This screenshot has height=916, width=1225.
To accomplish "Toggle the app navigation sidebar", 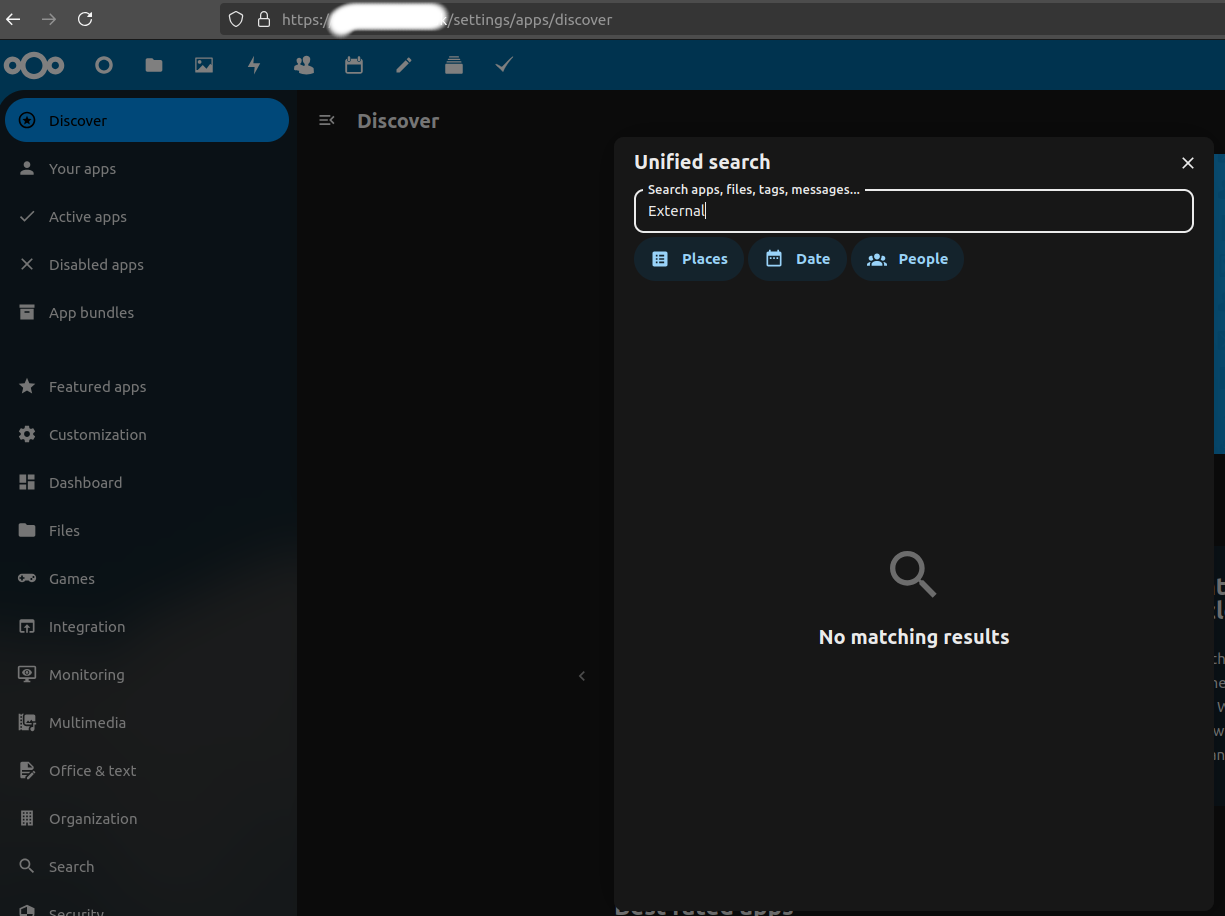I will click(326, 121).
